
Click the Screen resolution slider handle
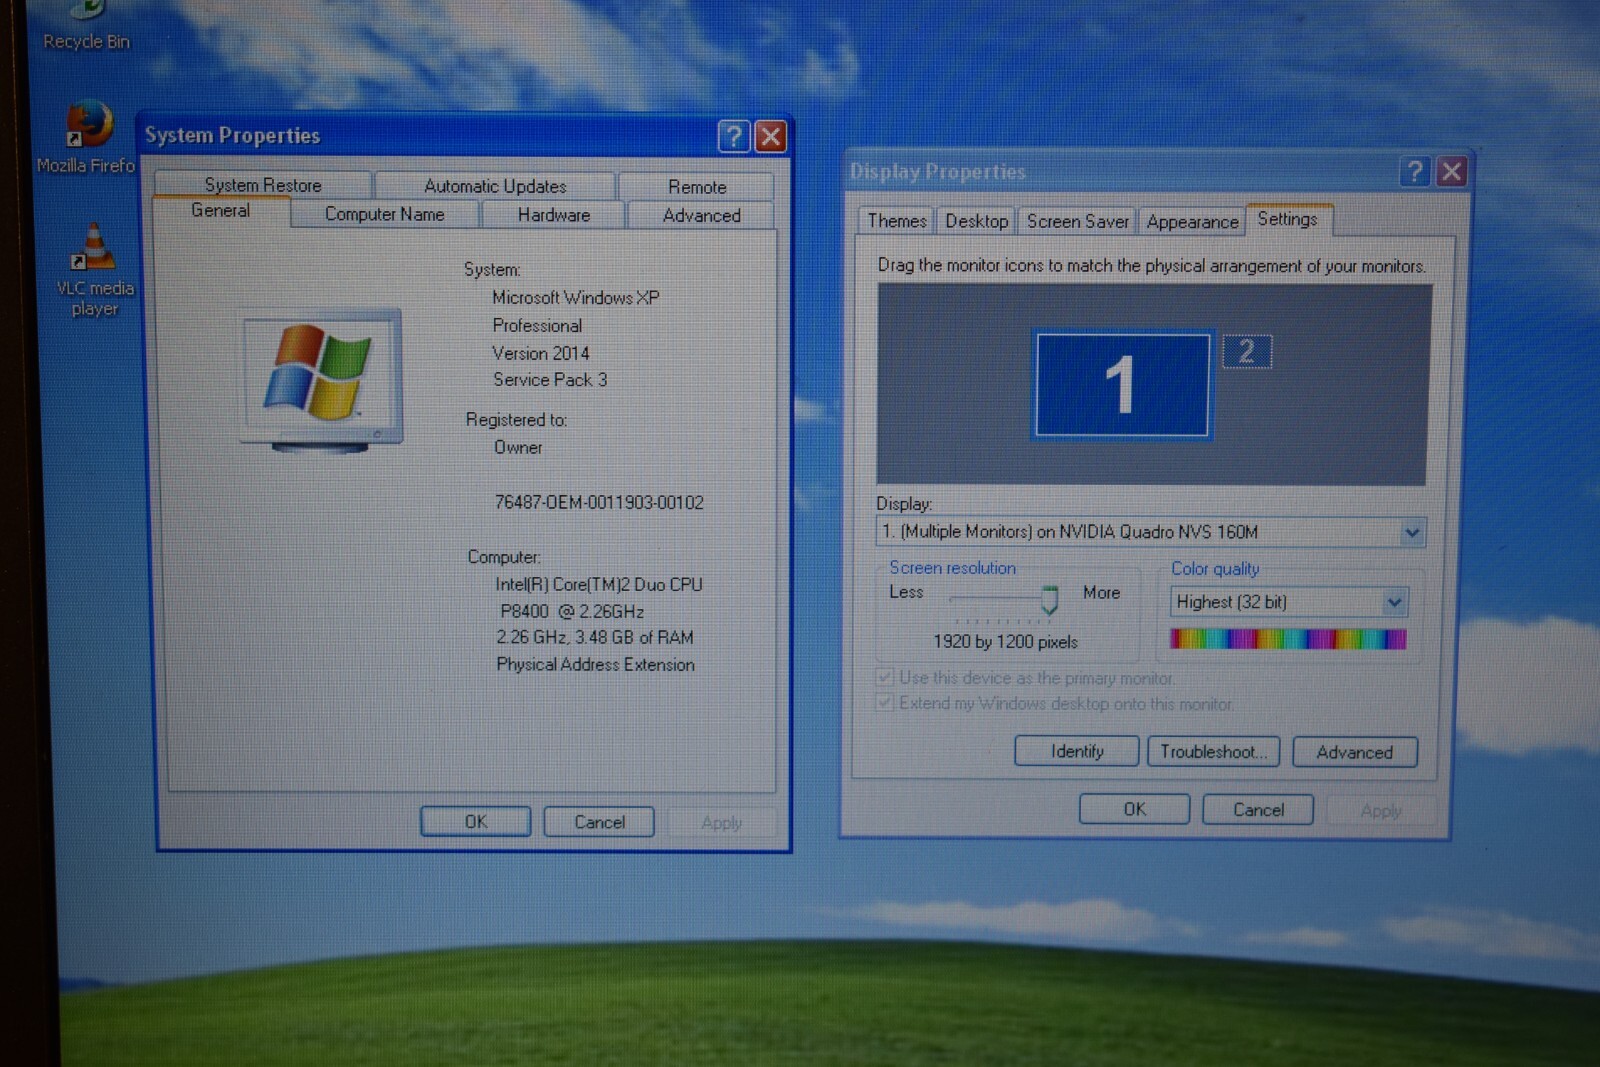[1049, 599]
